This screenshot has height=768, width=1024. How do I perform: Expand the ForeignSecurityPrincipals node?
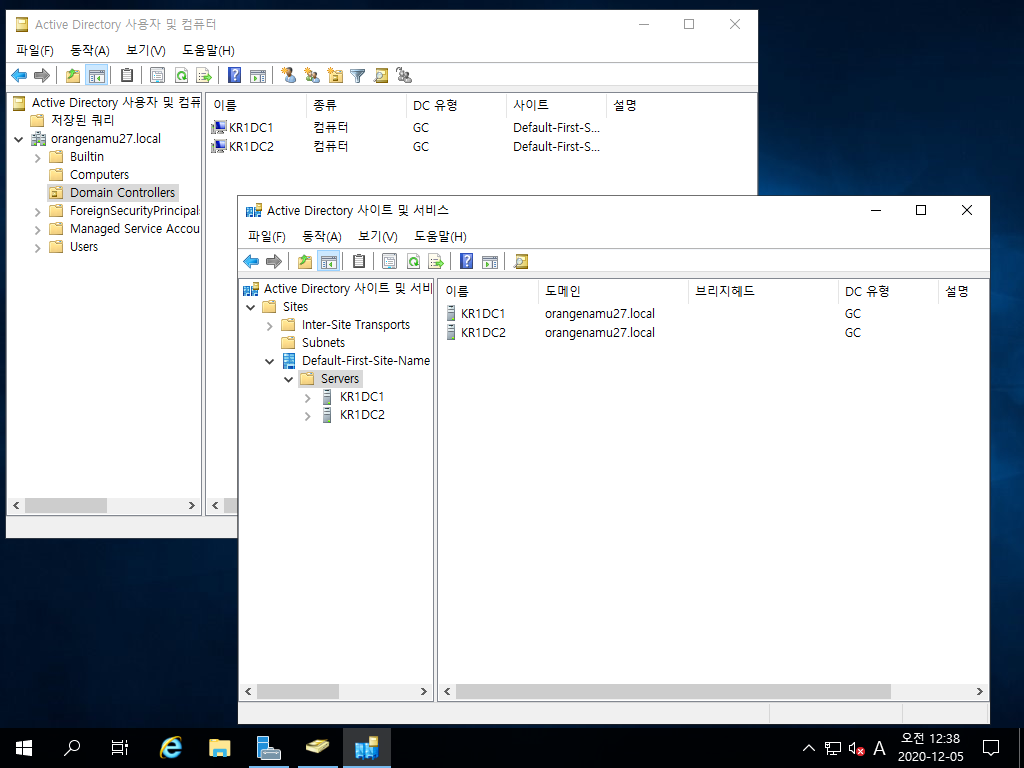point(37,212)
